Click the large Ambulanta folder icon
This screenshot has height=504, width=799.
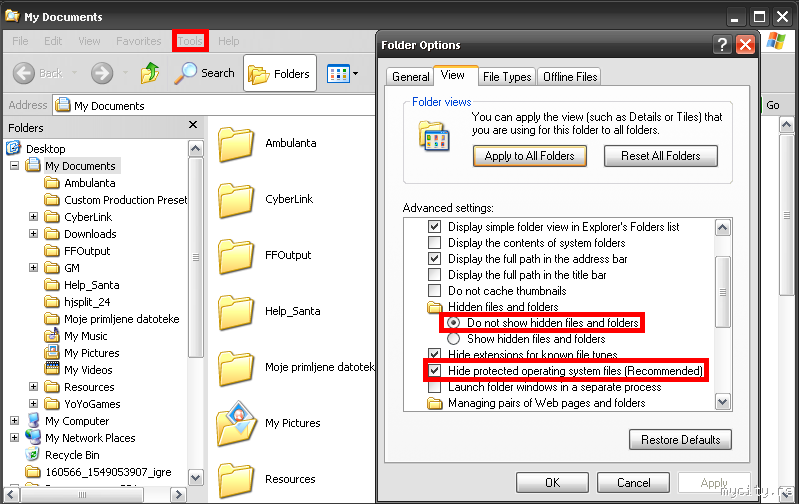coord(235,144)
